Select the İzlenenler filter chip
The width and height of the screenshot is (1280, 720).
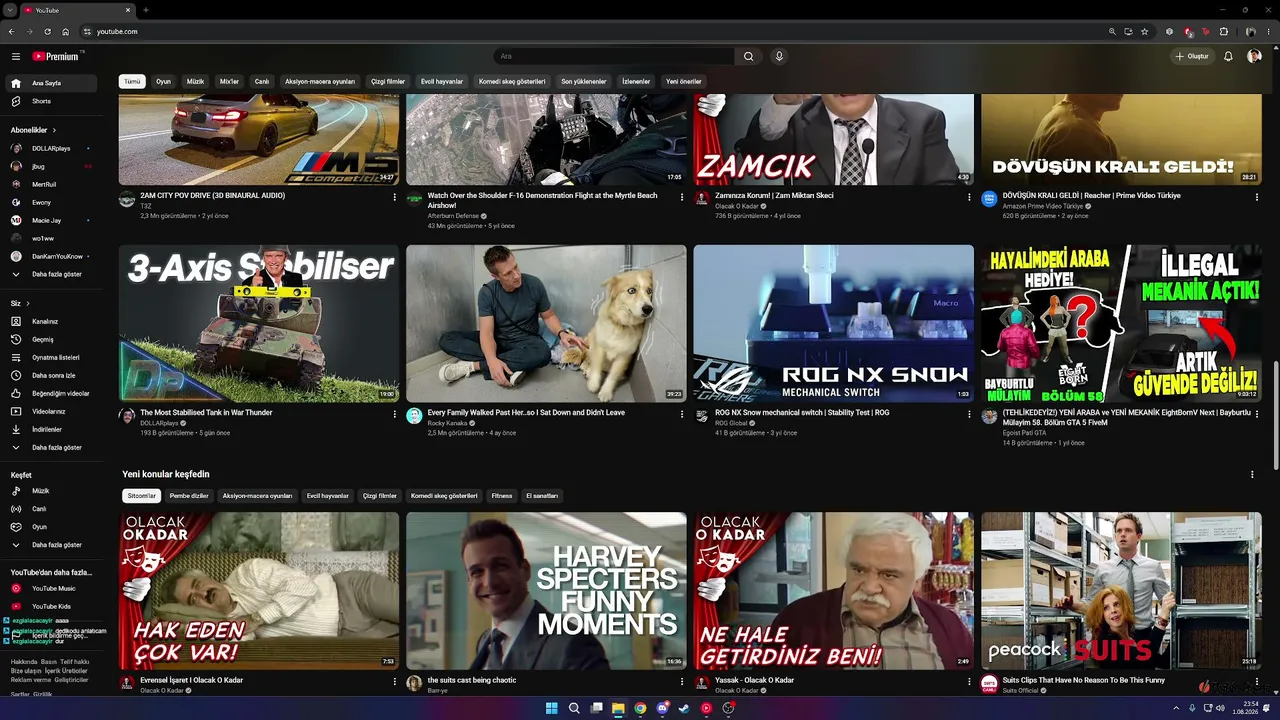636,82
